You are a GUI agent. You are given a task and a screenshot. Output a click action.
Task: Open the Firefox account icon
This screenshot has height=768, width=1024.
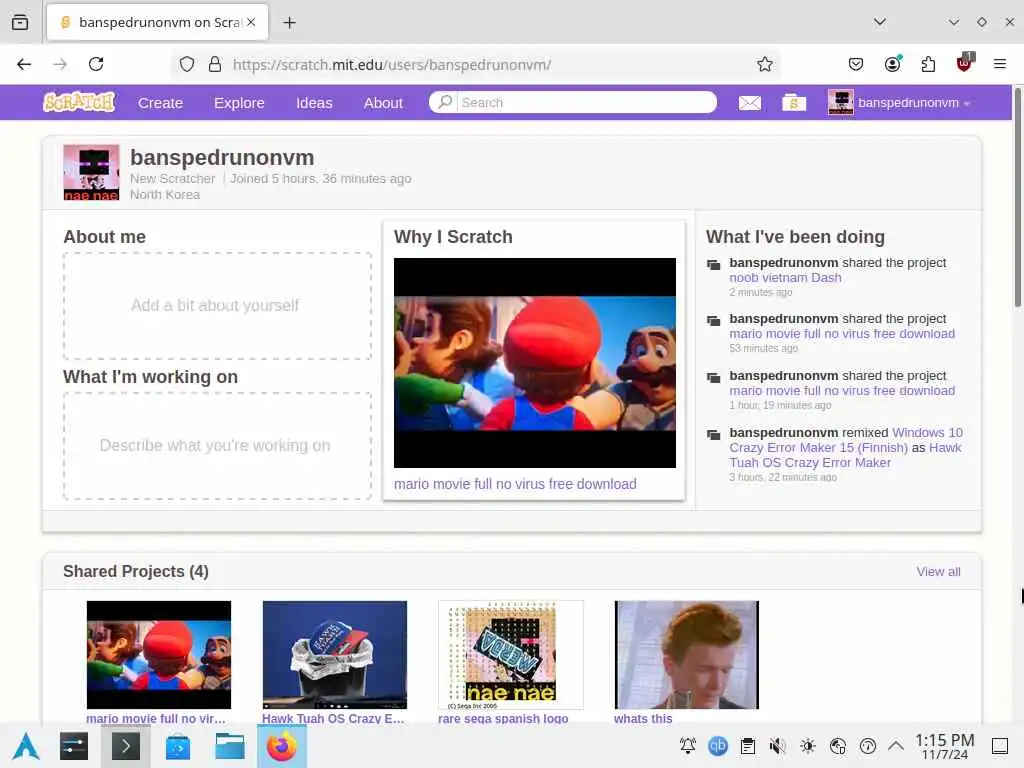pos(892,64)
